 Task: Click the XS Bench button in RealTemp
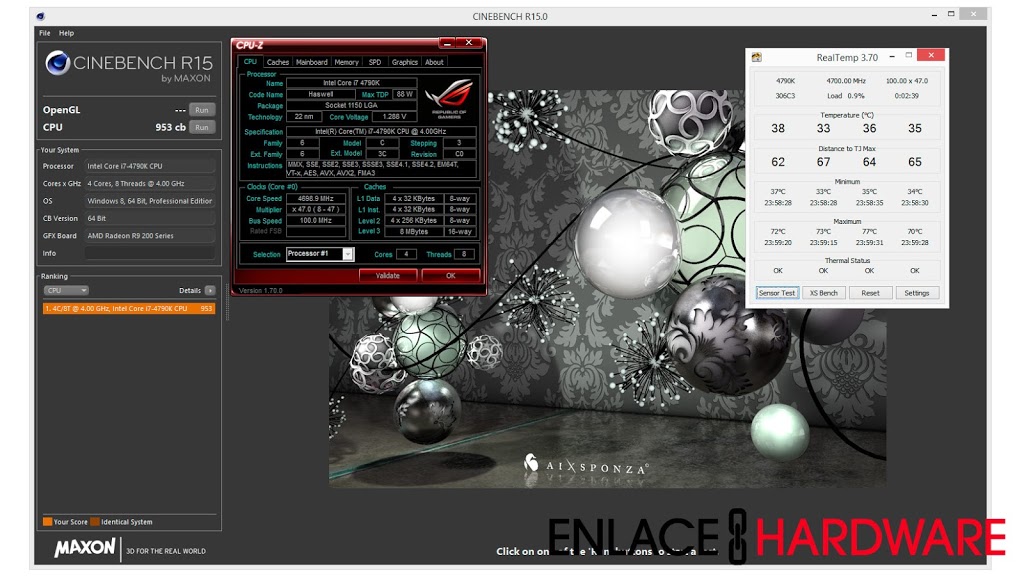coord(824,293)
